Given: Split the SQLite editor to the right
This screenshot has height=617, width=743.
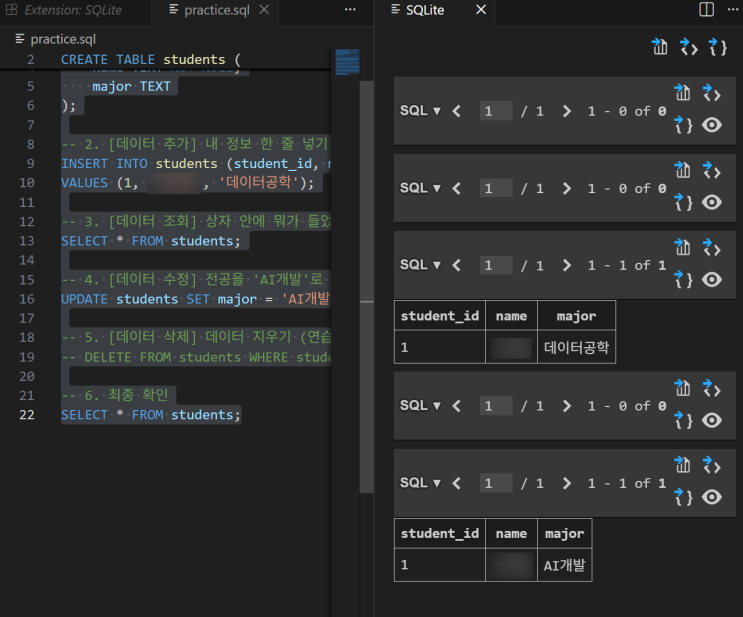Looking at the screenshot, I should pyautogui.click(x=707, y=9).
